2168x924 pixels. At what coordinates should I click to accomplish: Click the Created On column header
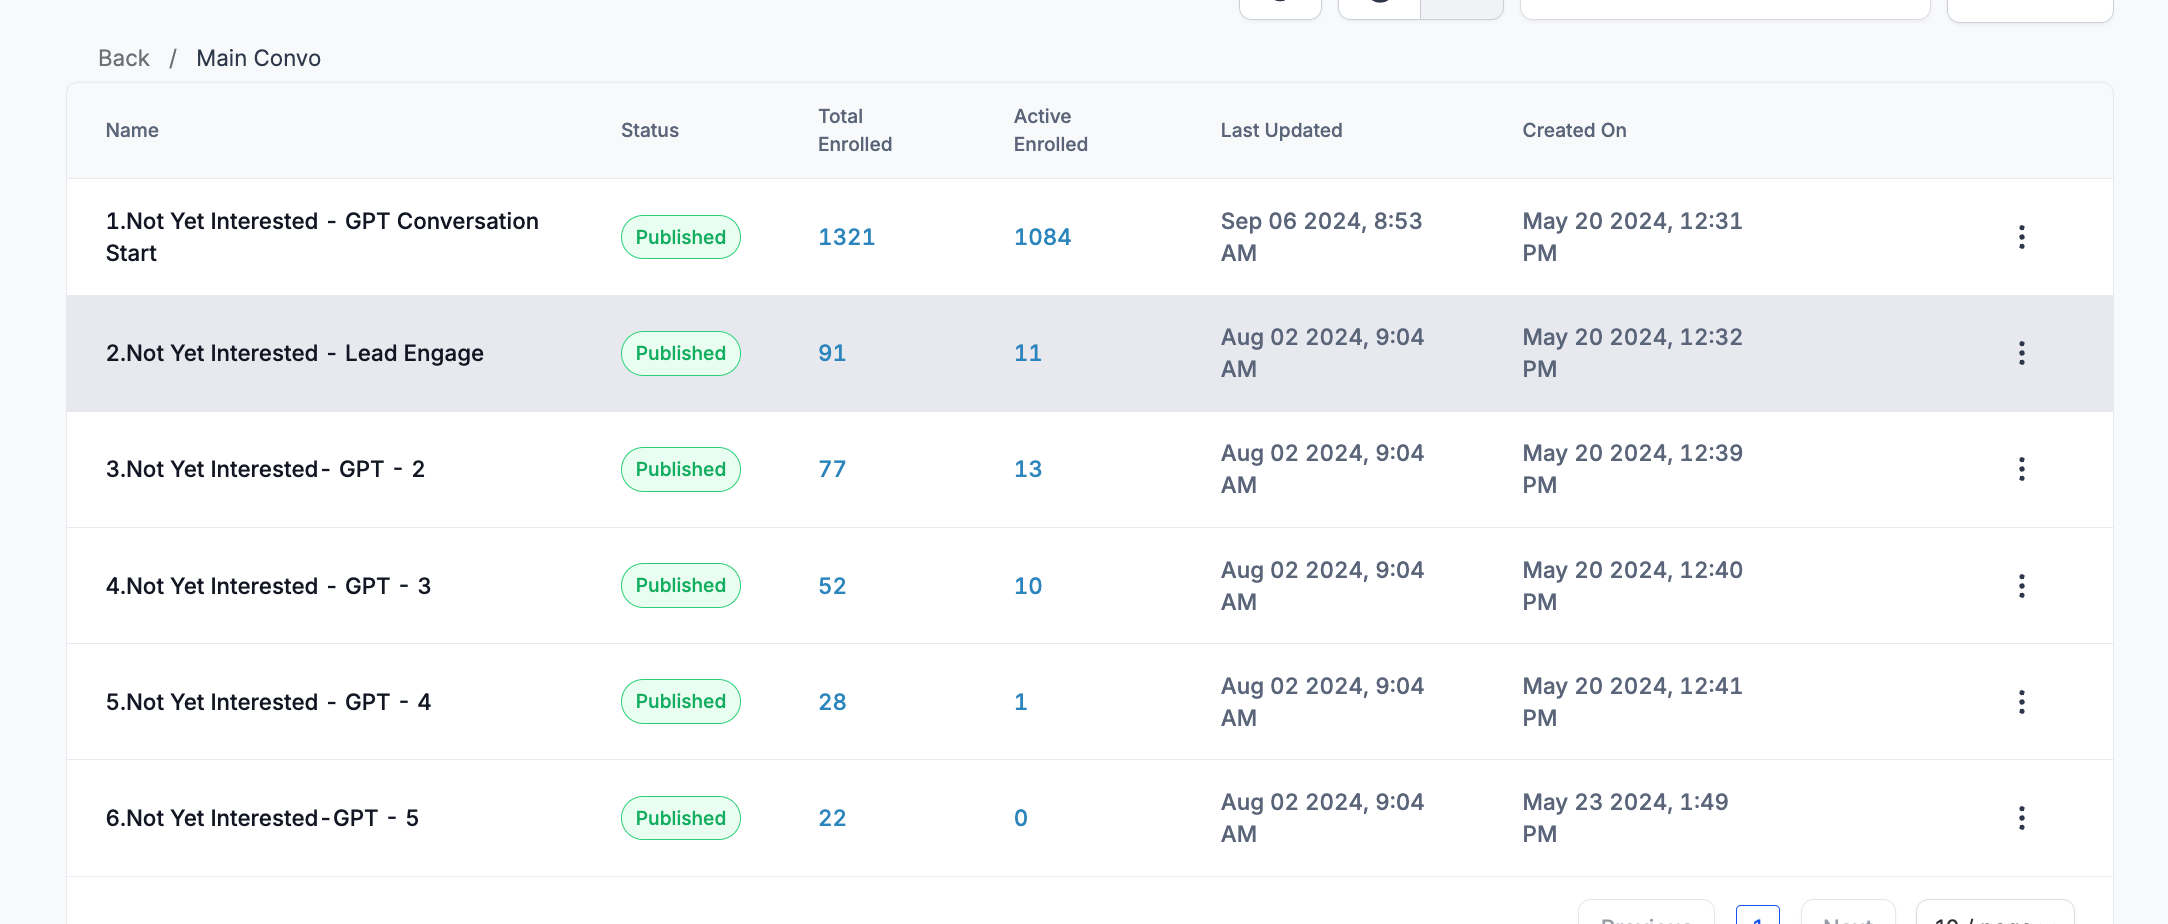1574,130
